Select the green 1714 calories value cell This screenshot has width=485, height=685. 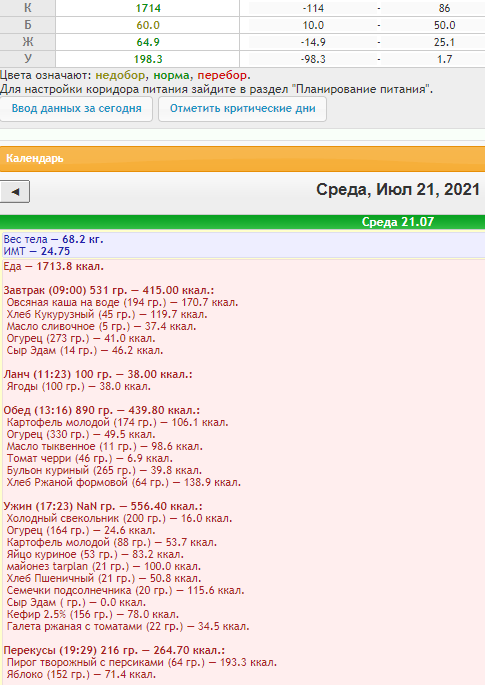point(148,8)
